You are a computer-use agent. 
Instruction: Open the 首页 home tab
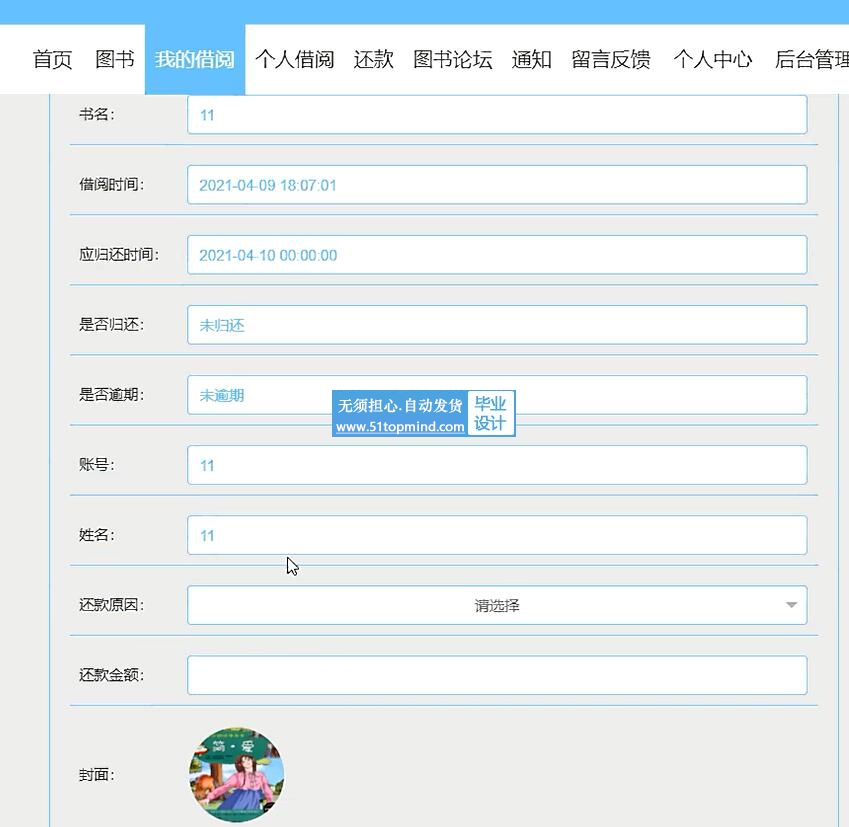coord(52,59)
